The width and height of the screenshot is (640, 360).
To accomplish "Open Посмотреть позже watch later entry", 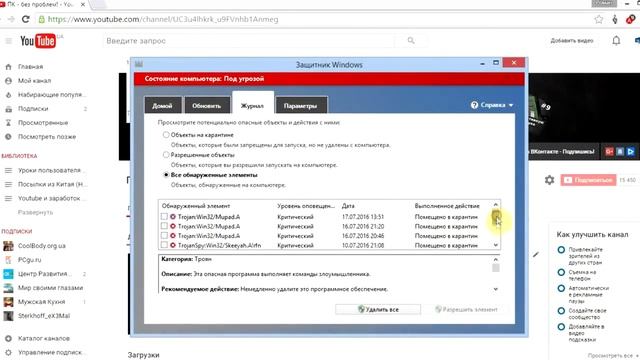I will pyautogui.click(x=47, y=137).
